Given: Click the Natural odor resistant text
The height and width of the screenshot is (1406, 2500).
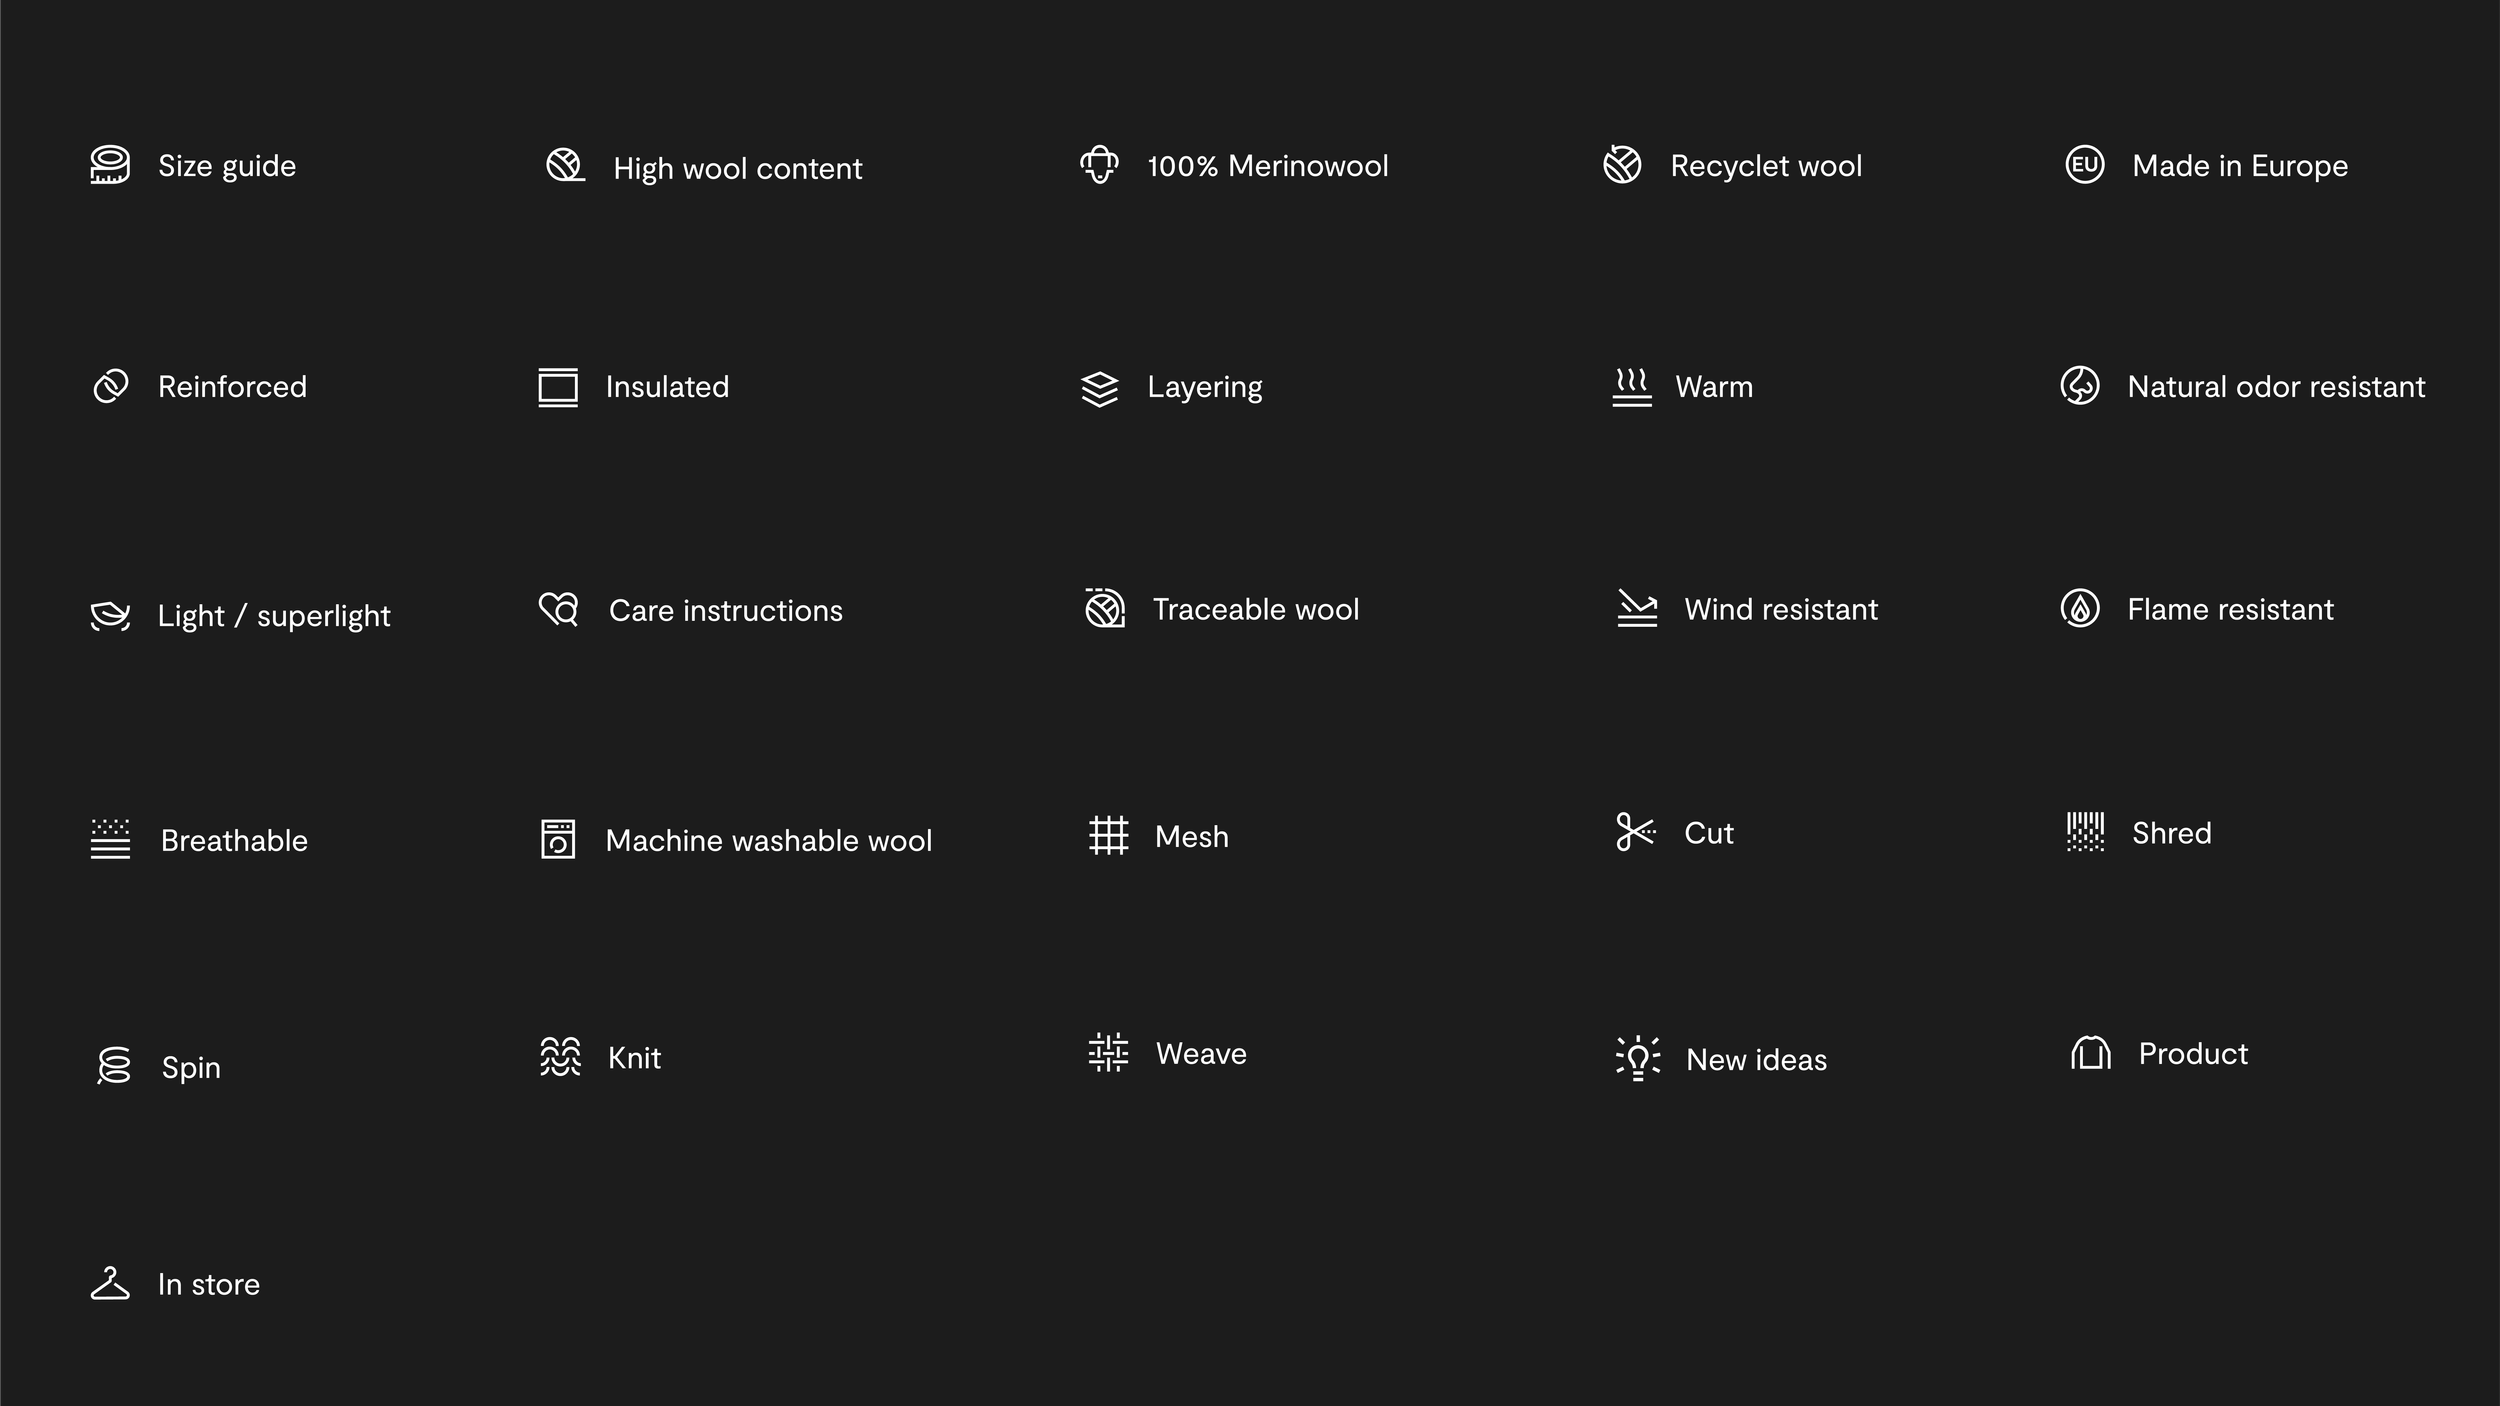Looking at the screenshot, I should [2276, 387].
